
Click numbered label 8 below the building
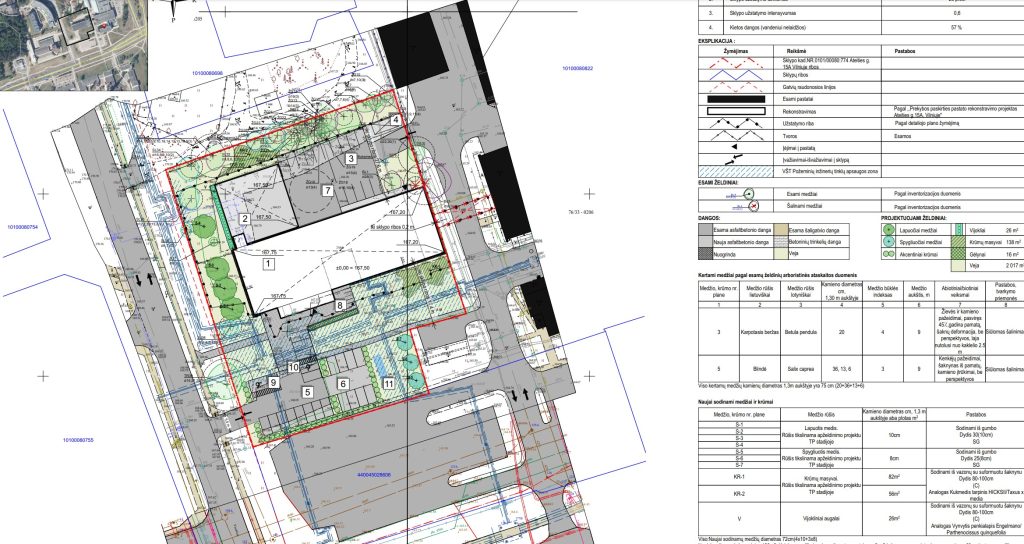click(340, 305)
